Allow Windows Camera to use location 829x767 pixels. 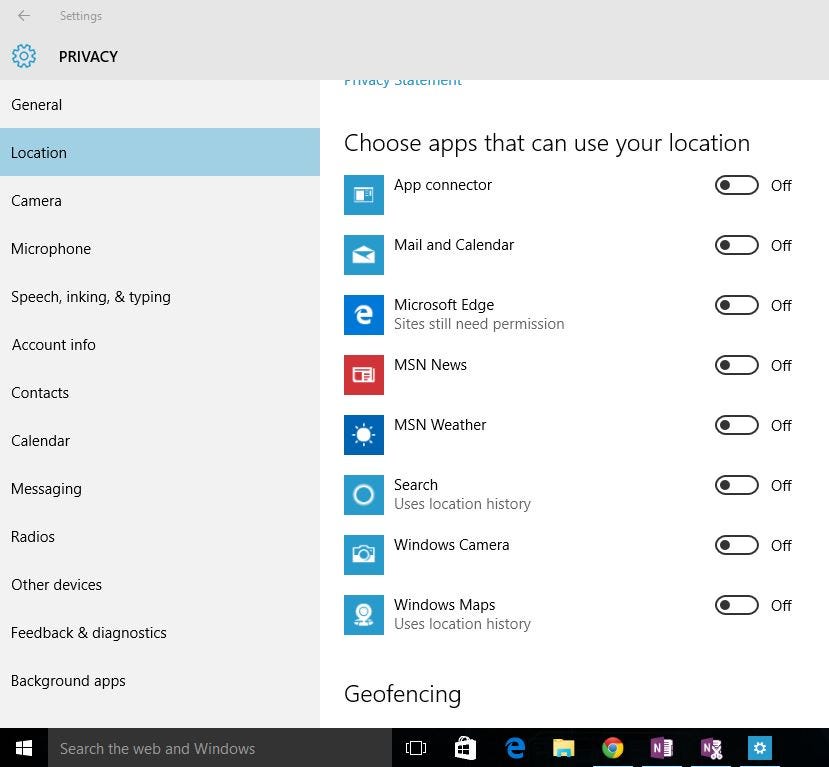tap(736, 546)
